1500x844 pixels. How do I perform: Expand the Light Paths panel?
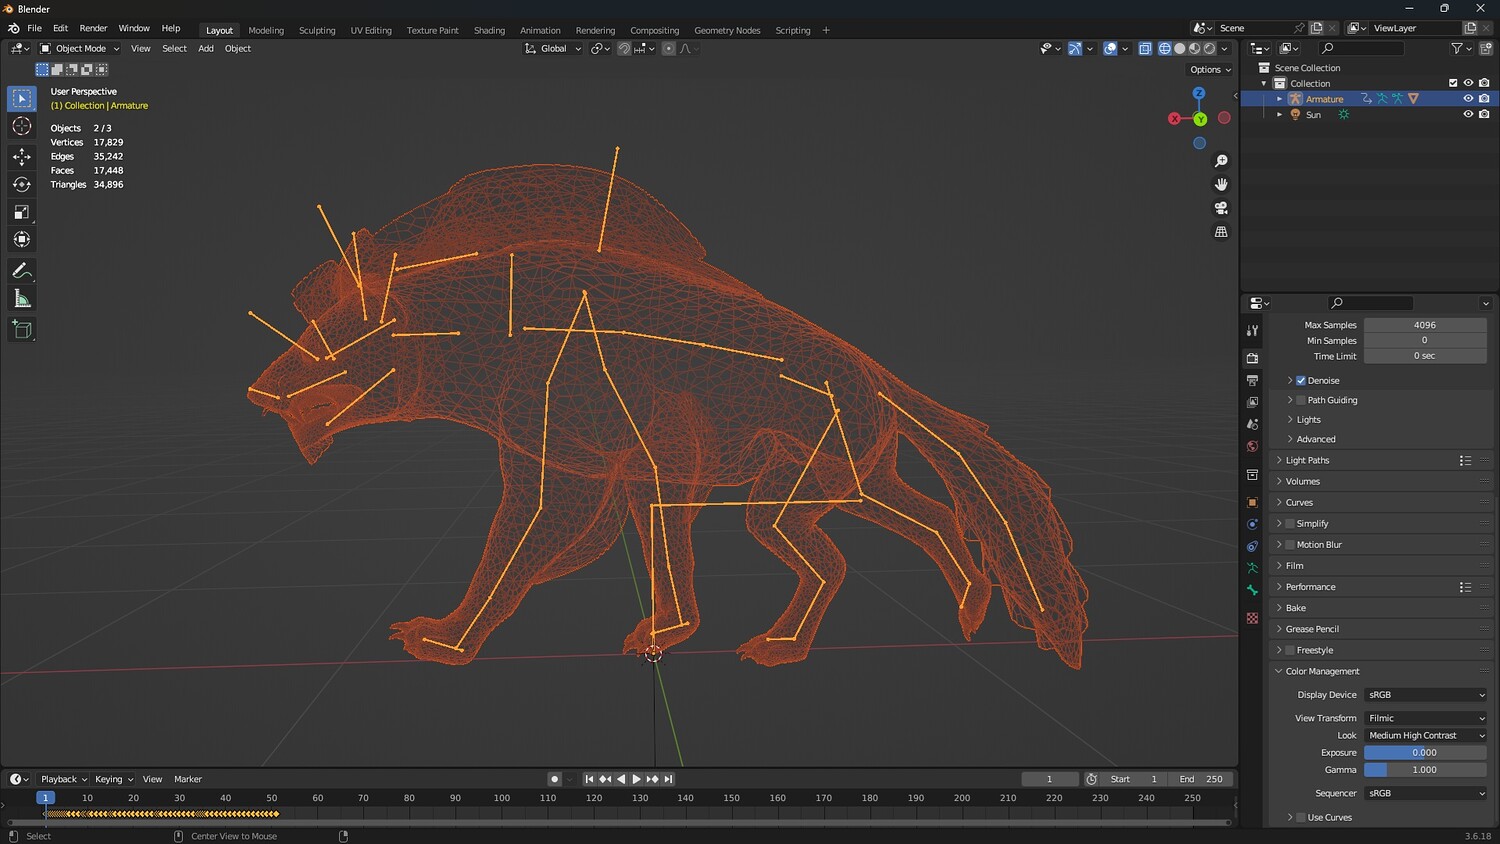pos(1307,461)
